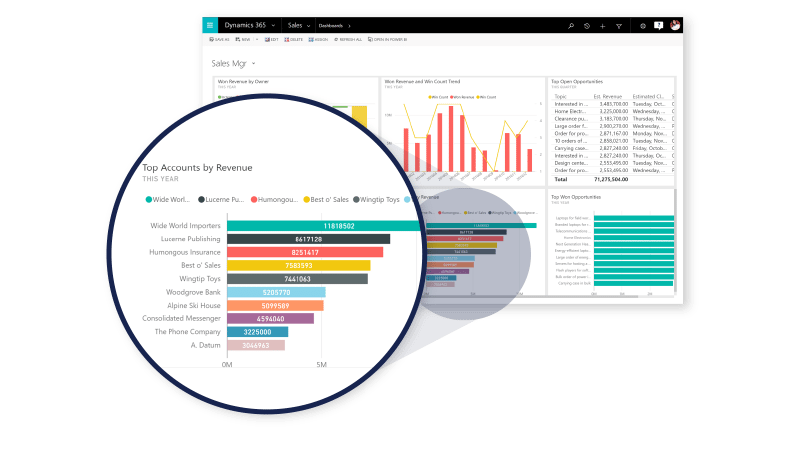
Task: Expand the chevron after Dashboards
Action: tap(349, 26)
